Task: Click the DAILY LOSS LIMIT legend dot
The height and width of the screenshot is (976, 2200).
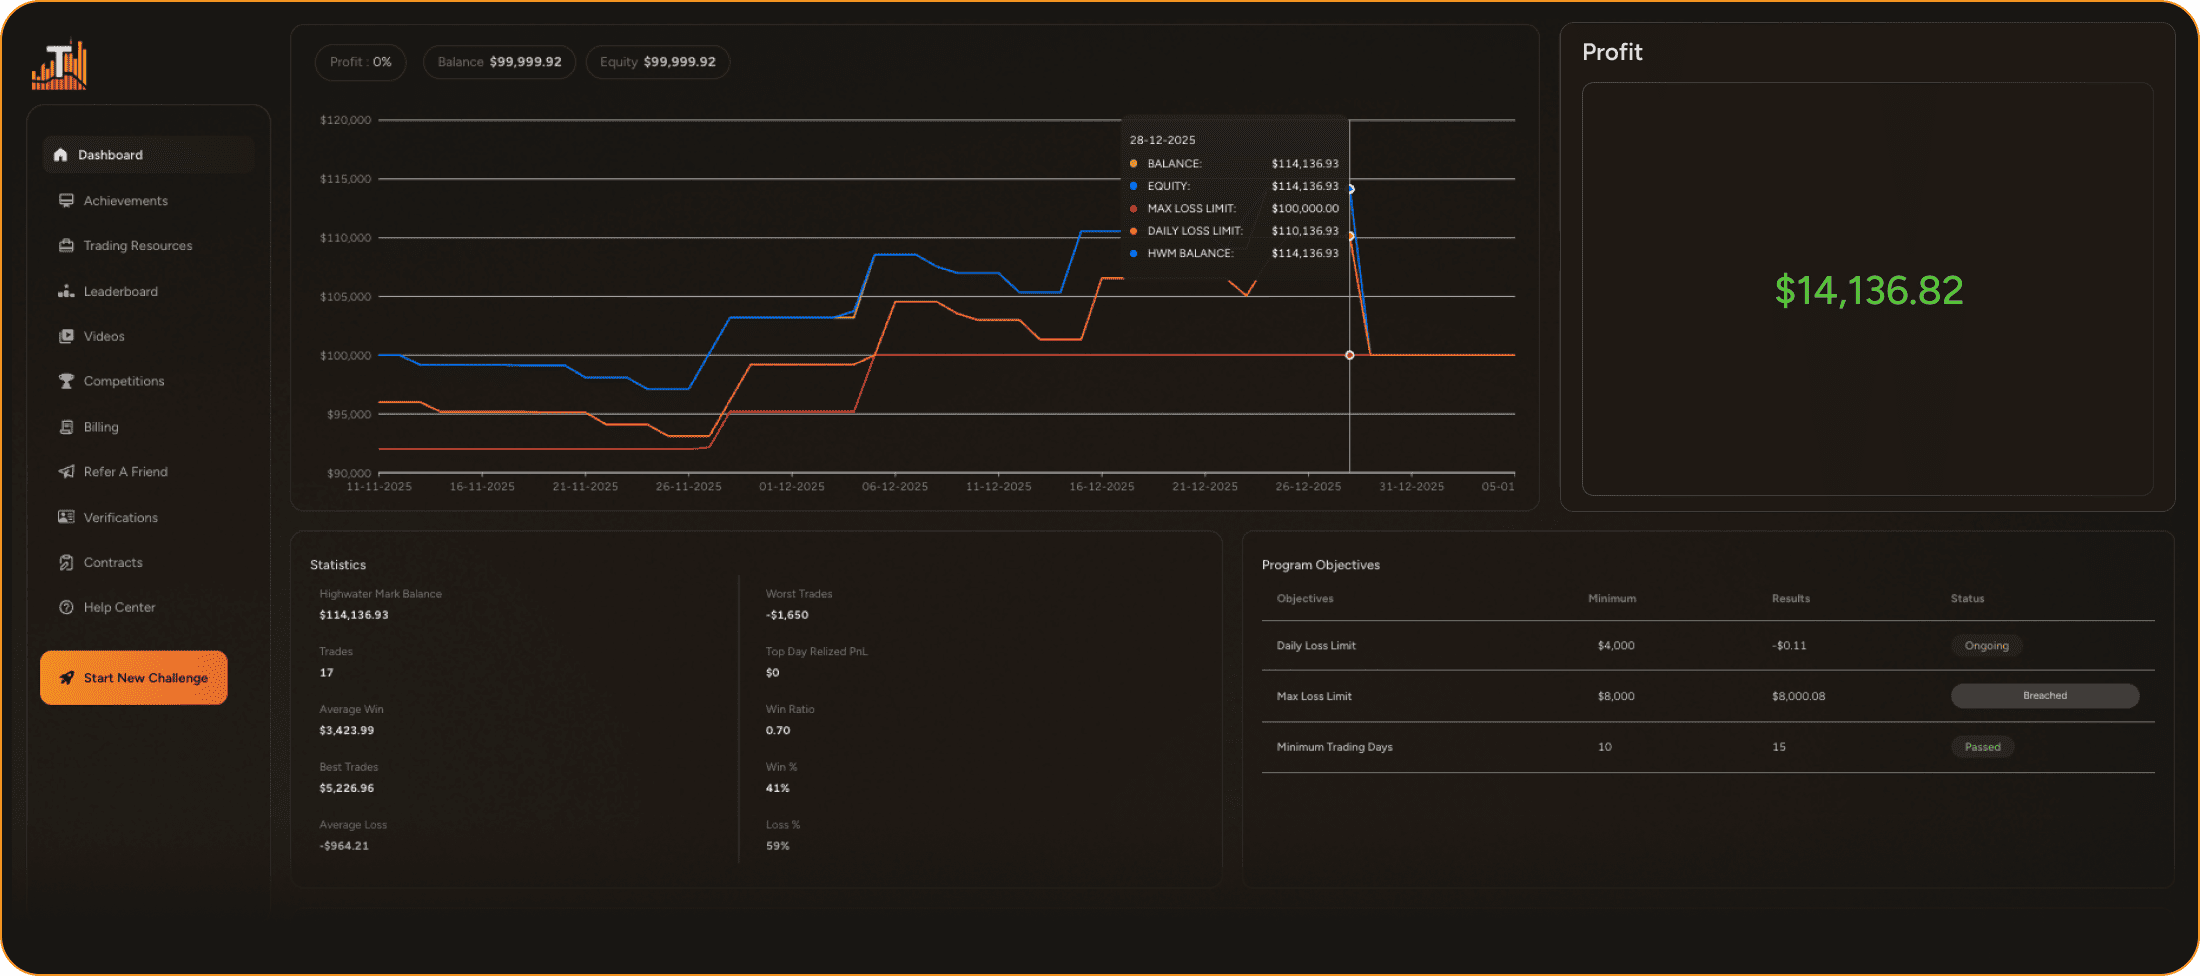Action: coord(1133,231)
